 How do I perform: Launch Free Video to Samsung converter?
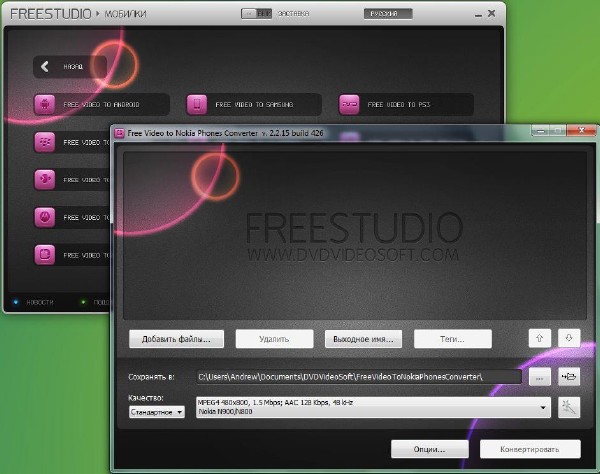point(198,104)
